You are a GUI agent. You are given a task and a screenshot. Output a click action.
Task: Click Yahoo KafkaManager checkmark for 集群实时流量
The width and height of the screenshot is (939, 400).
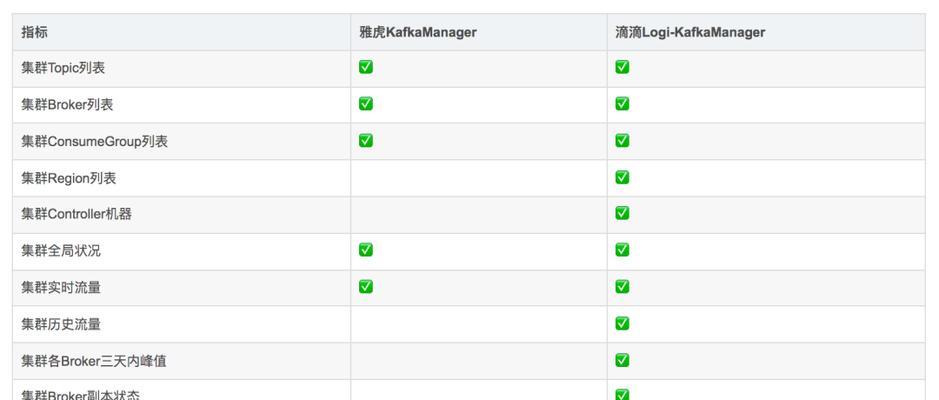pos(366,286)
